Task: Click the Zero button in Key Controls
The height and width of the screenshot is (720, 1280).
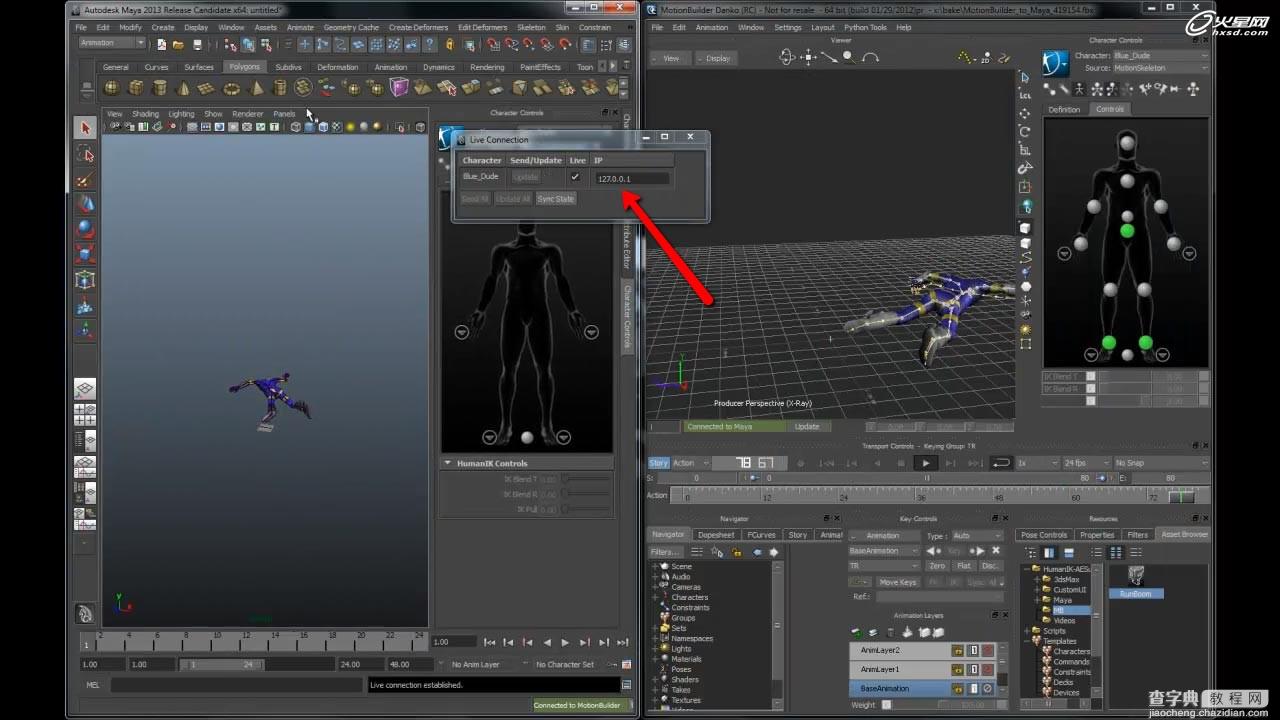Action: point(937,566)
